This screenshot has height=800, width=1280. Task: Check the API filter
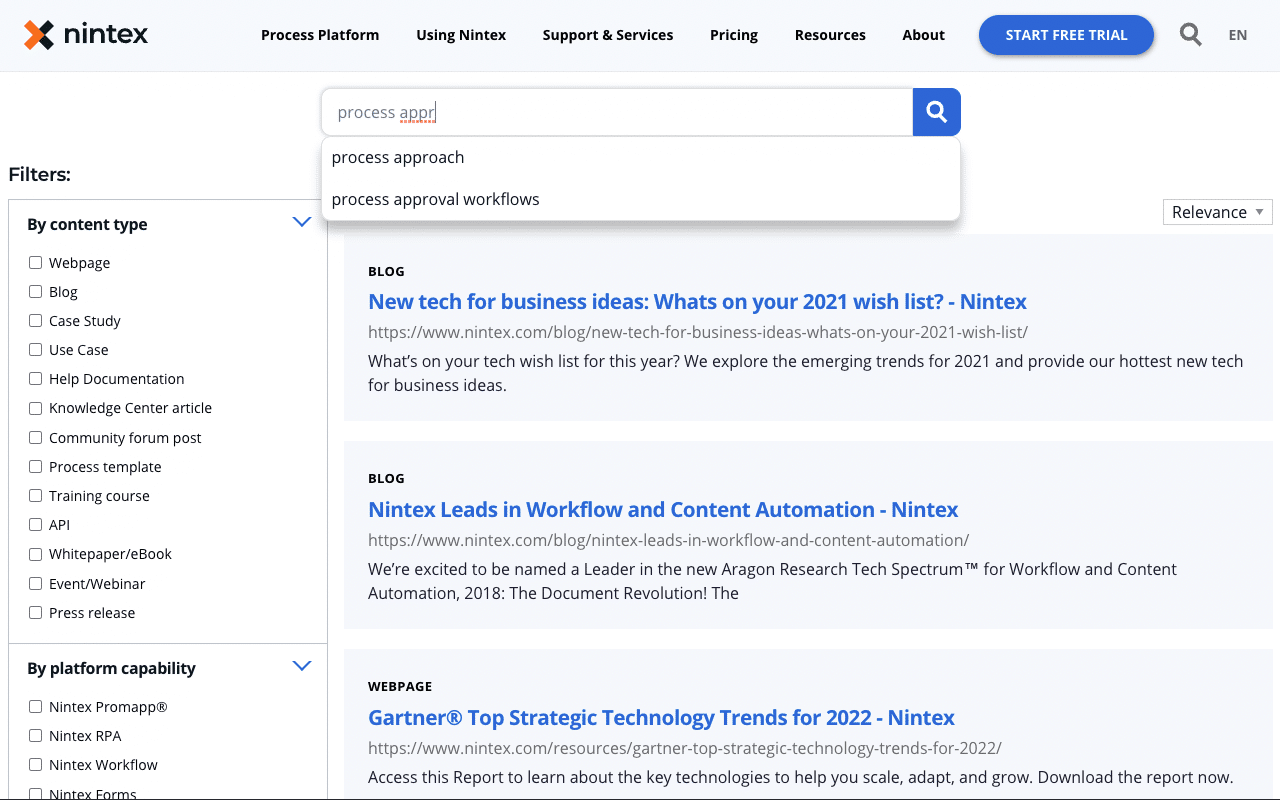(35, 525)
